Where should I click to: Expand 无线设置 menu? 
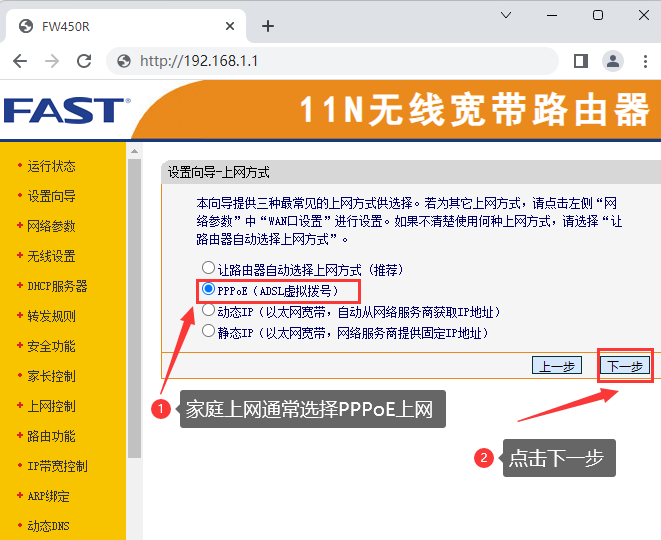pyautogui.click(x=51, y=256)
